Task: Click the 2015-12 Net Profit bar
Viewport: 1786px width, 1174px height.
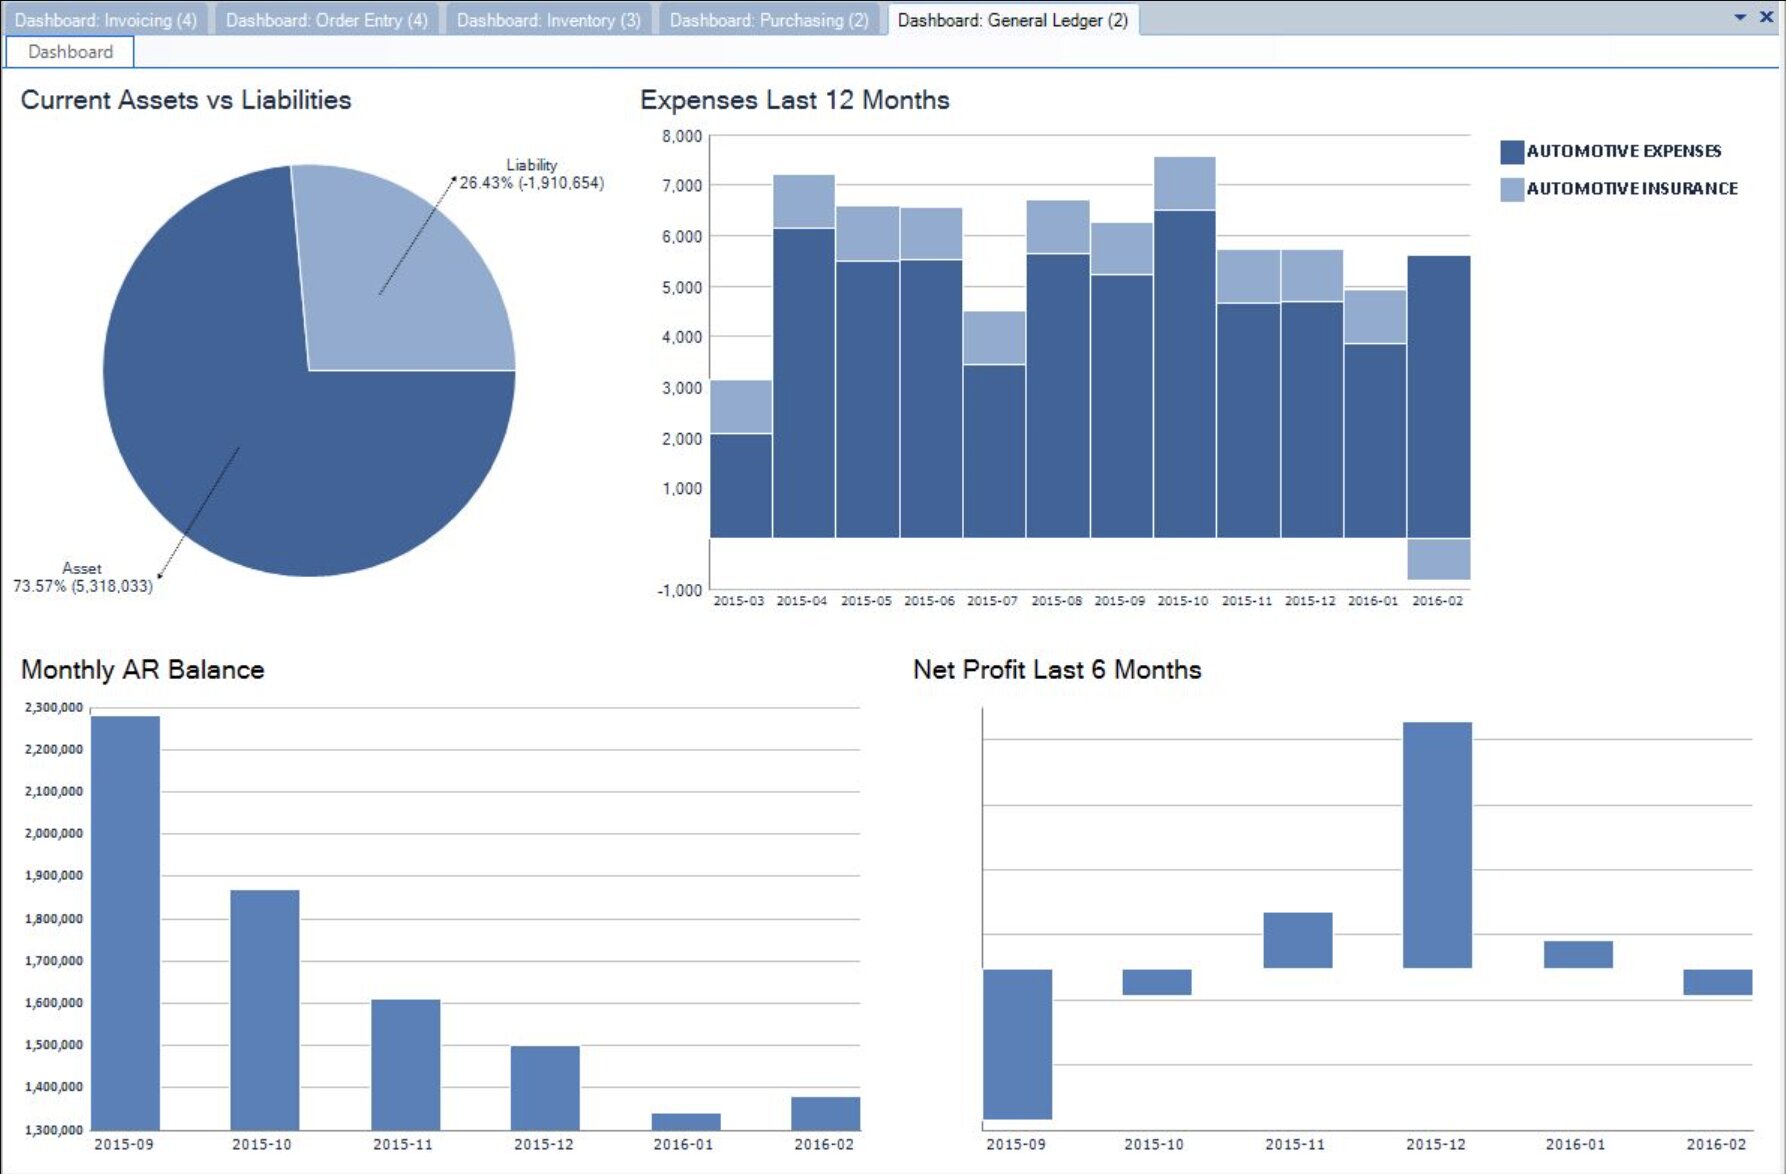Action: point(1437,844)
